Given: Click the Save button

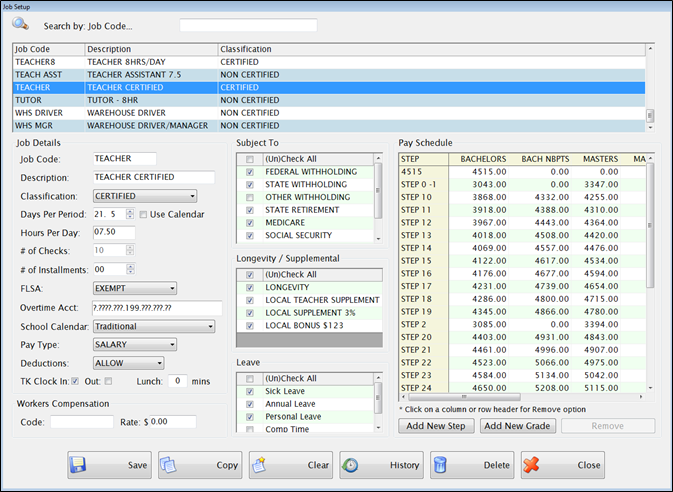Looking at the screenshot, I should 109,465.
